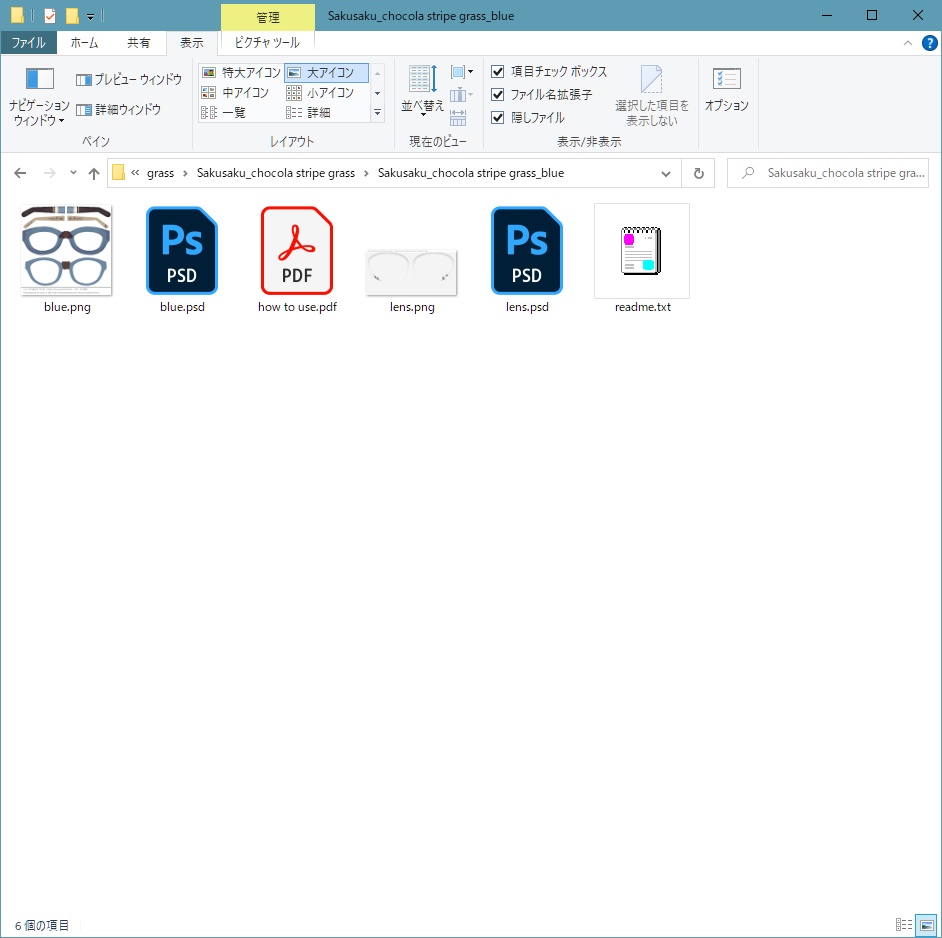Switch to details view in status bar

pos(904,925)
